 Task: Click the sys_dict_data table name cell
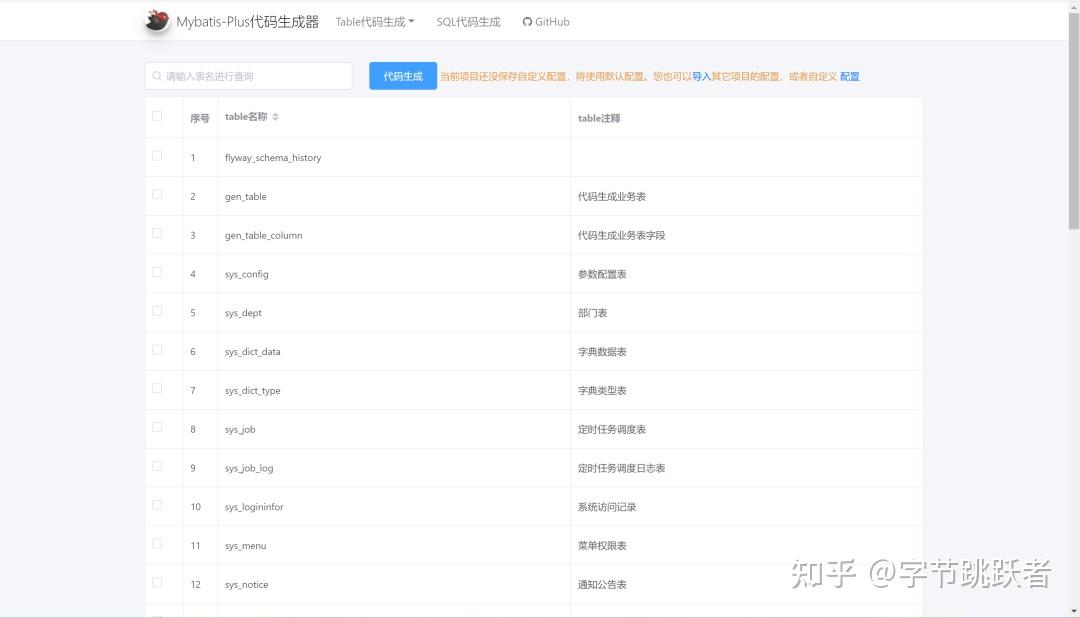[x=254, y=350]
